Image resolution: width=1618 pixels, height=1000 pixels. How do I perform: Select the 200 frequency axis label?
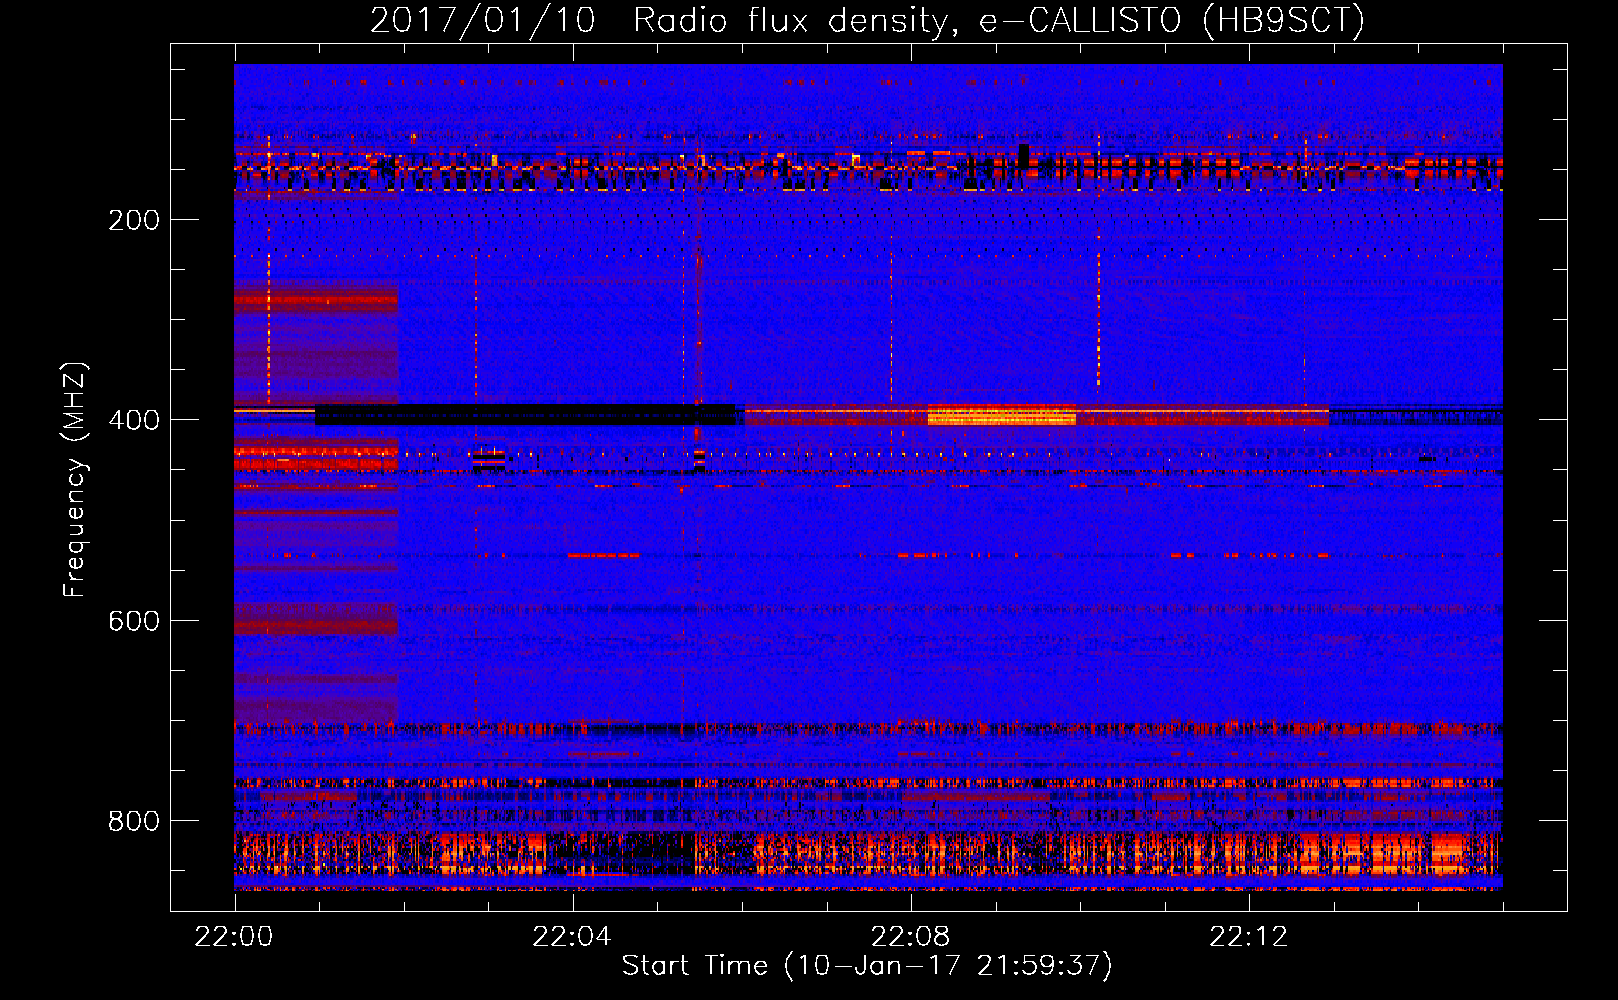click(134, 220)
